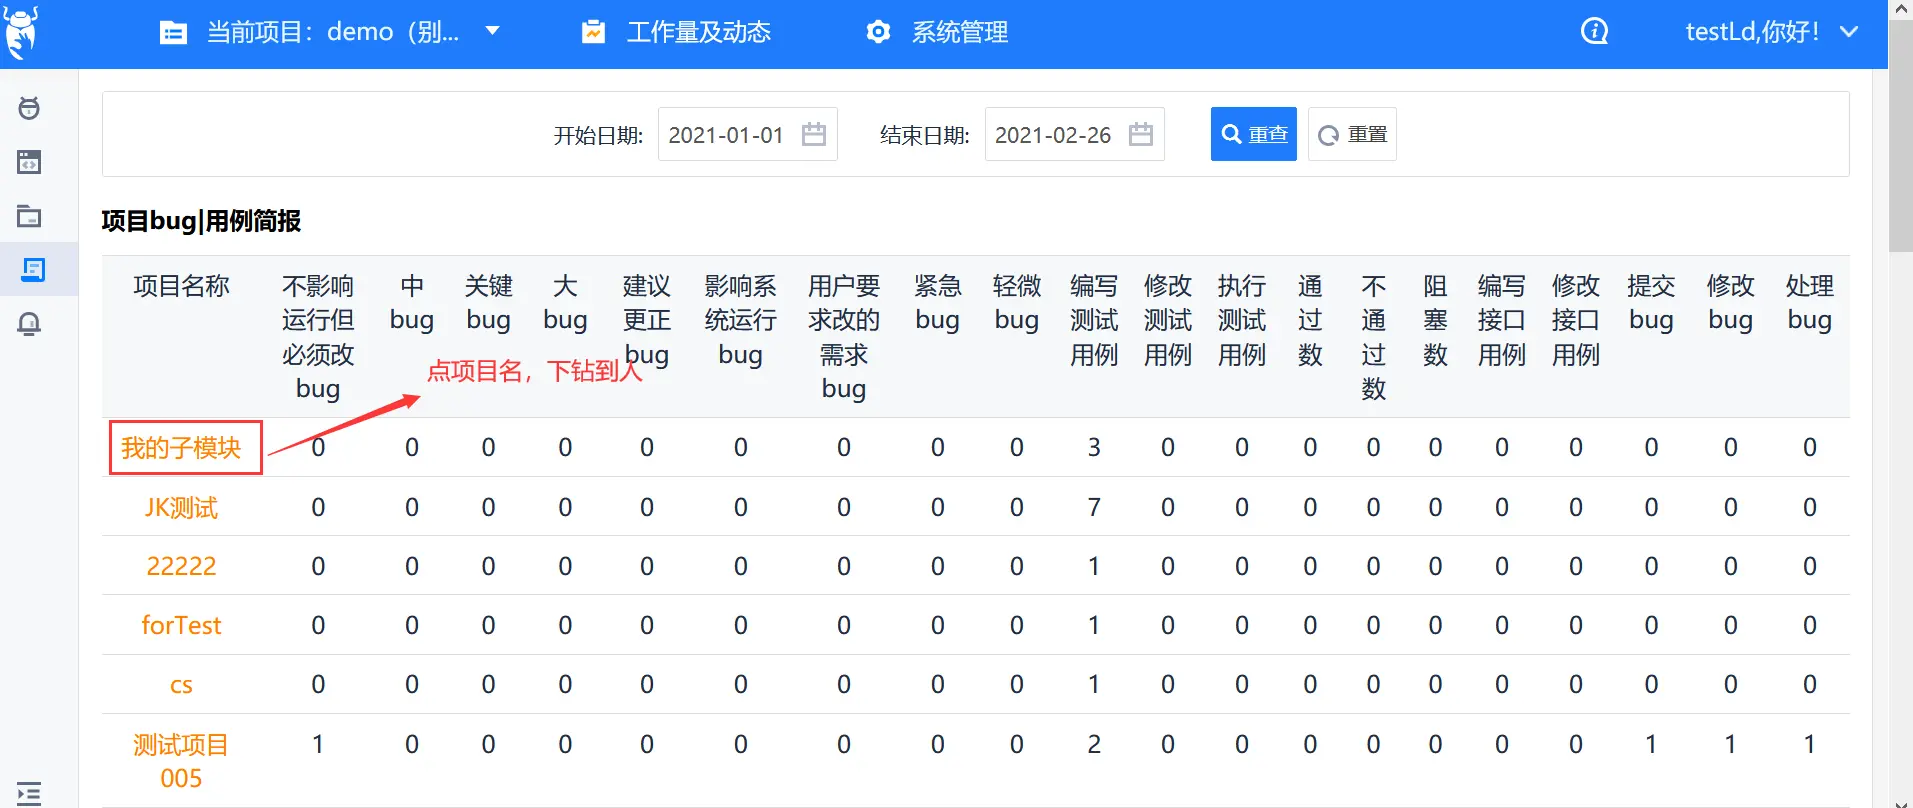This screenshot has height=808, width=1913.
Task: Click 修改接口用例 column header
Action: pyautogui.click(x=1576, y=320)
